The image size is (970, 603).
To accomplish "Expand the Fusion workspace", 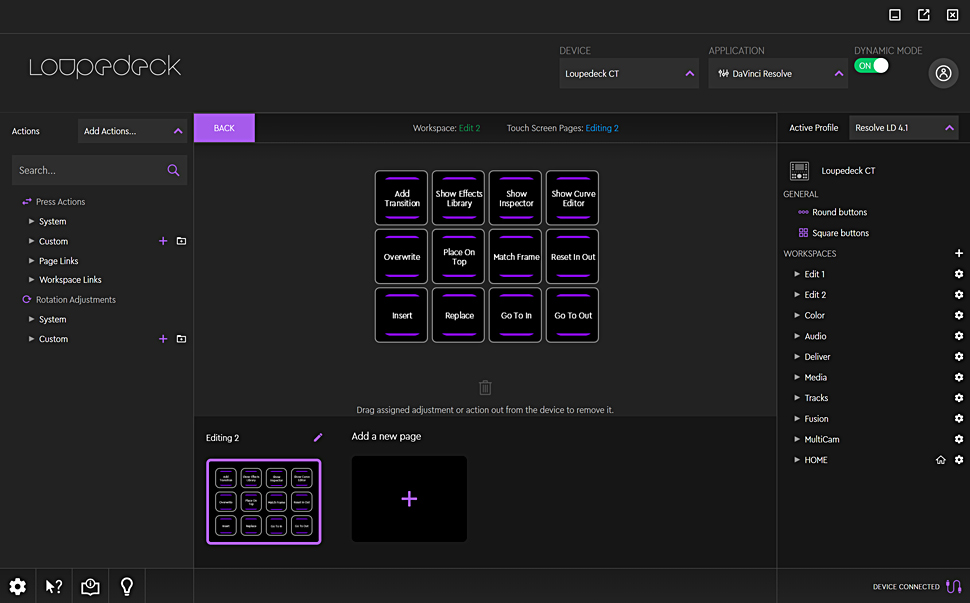I will pos(797,419).
